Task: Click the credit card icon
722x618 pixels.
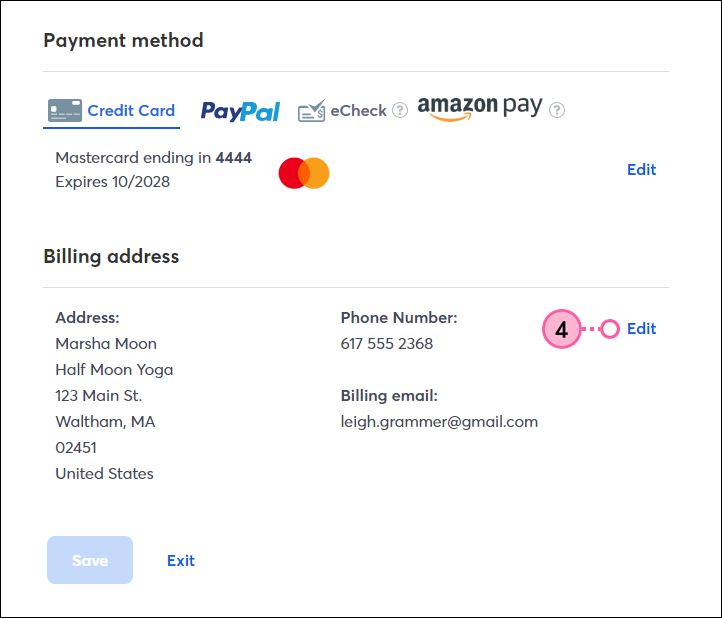Action: [x=65, y=111]
